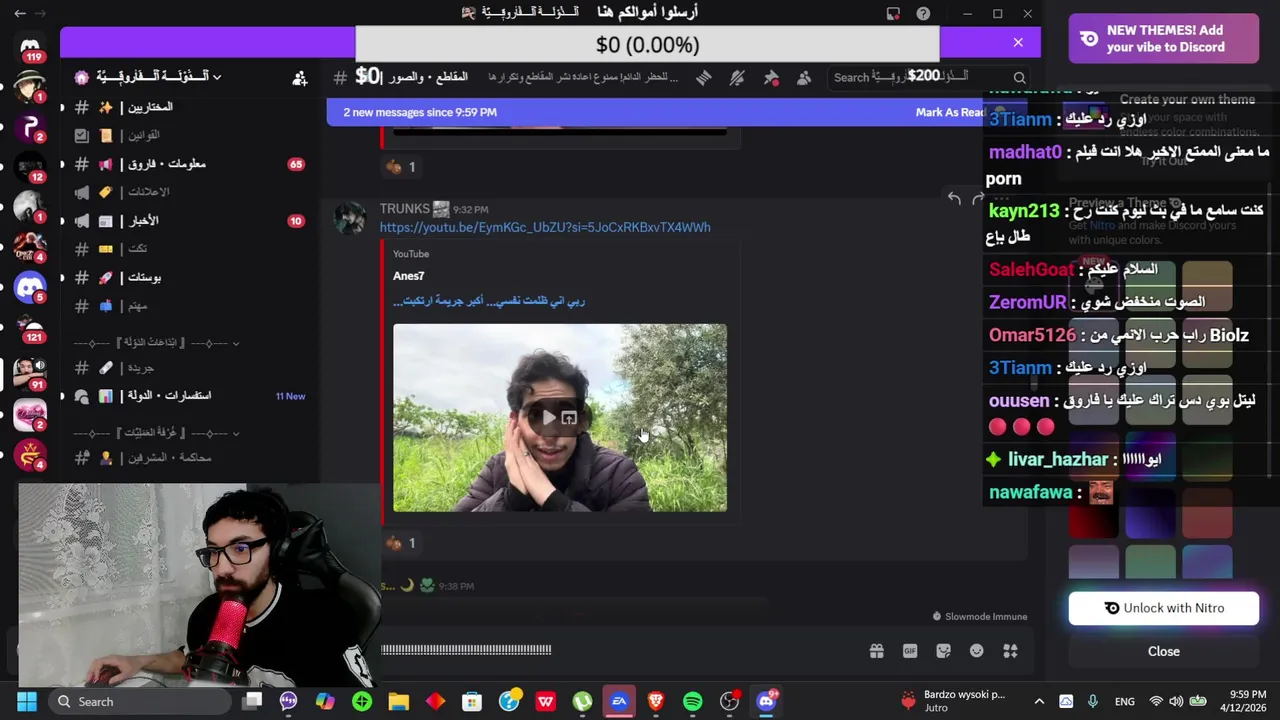Open the بوستات channel
Viewport: 1280px width, 720px height.
tap(188, 278)
